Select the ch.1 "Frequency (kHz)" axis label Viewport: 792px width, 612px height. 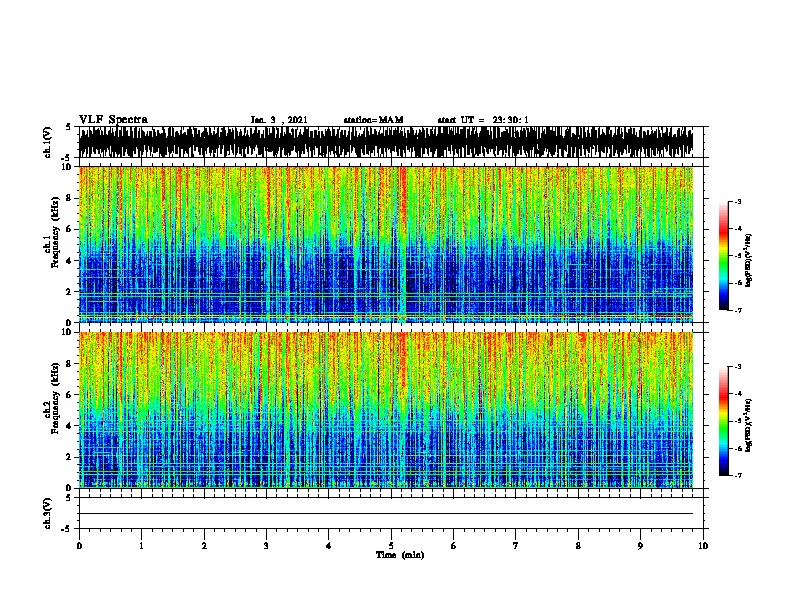point(55,233)
